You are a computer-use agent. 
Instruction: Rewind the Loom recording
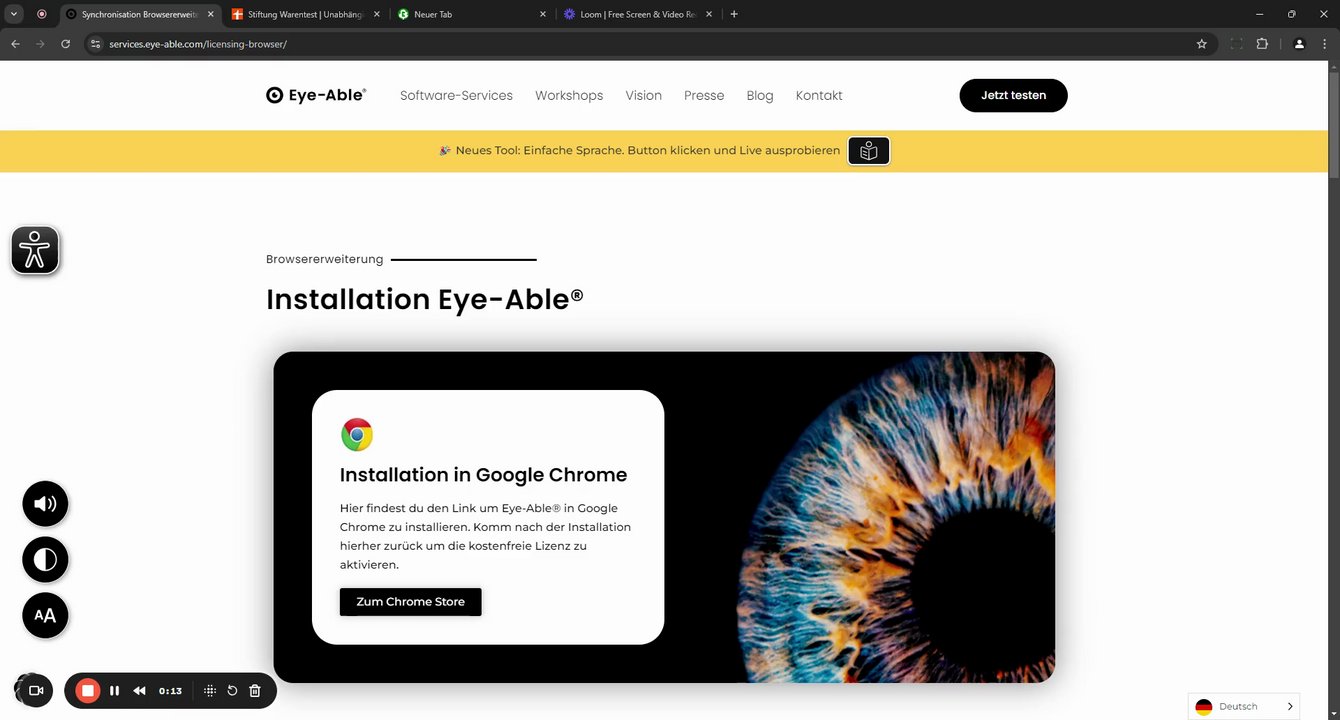(x=140, y=691)
